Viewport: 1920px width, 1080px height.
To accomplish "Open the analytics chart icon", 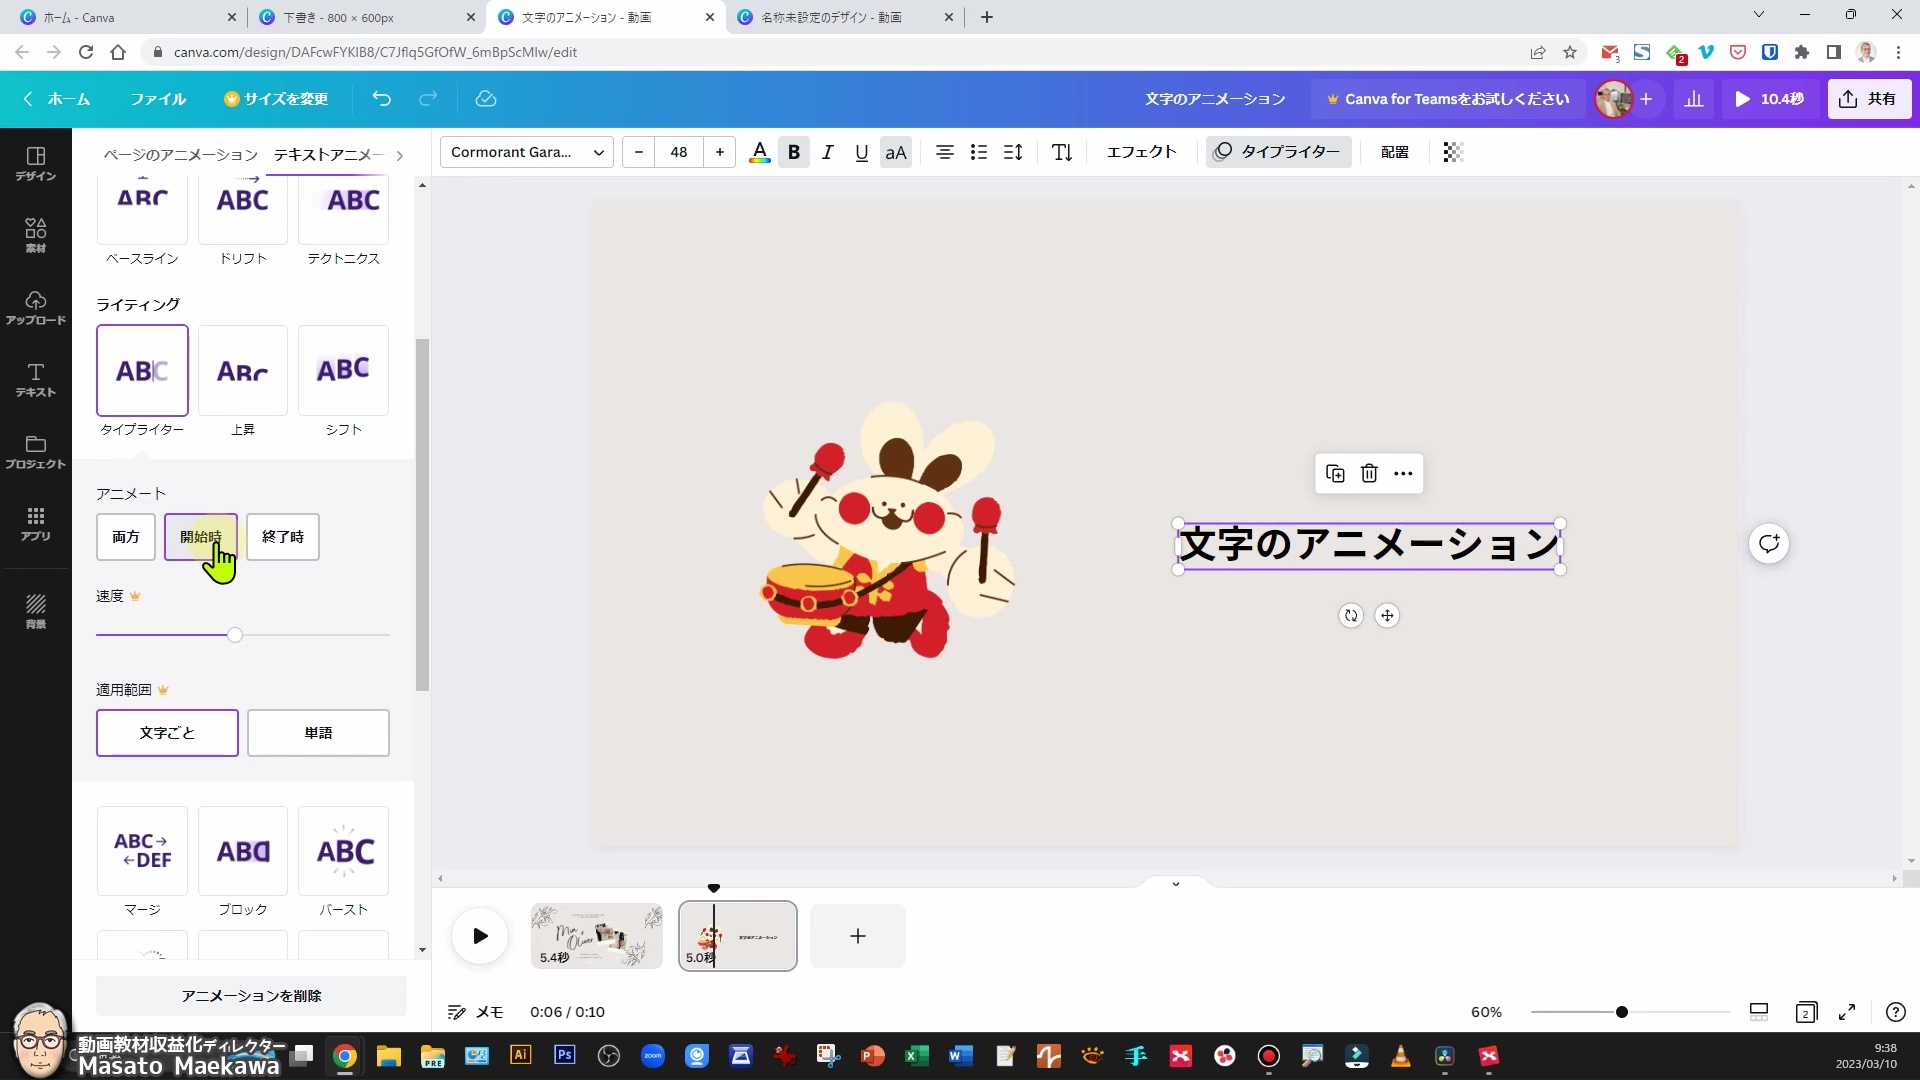I will point(1694,99).
